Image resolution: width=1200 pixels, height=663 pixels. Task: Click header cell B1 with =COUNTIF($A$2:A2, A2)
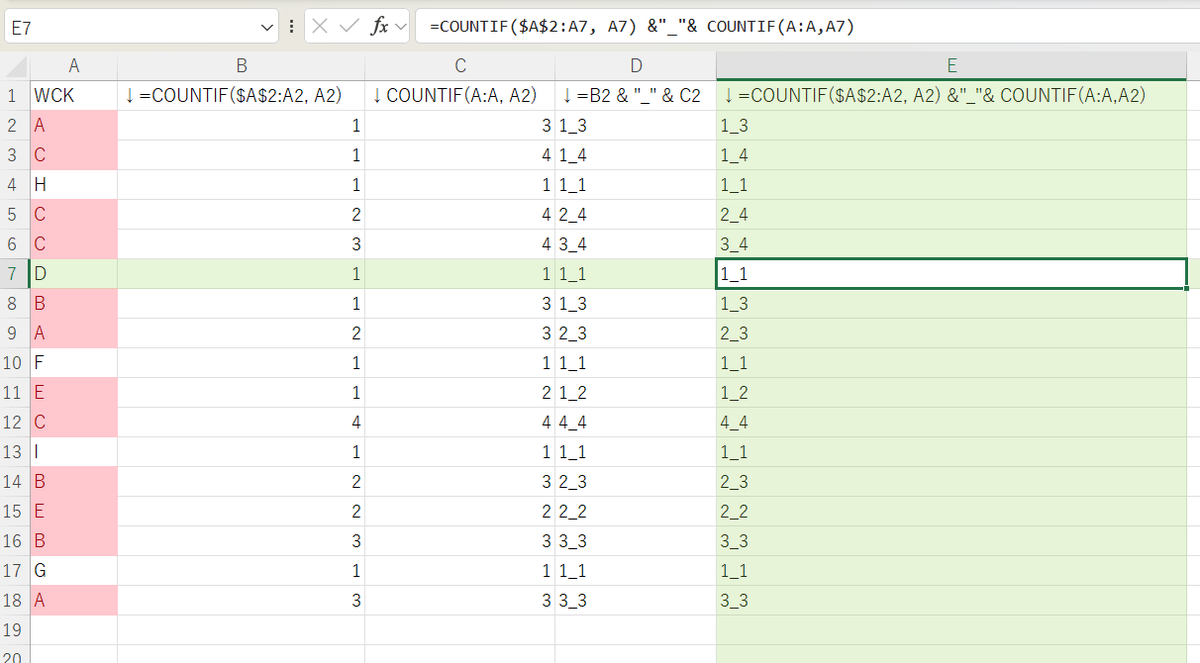click(241, 96)
